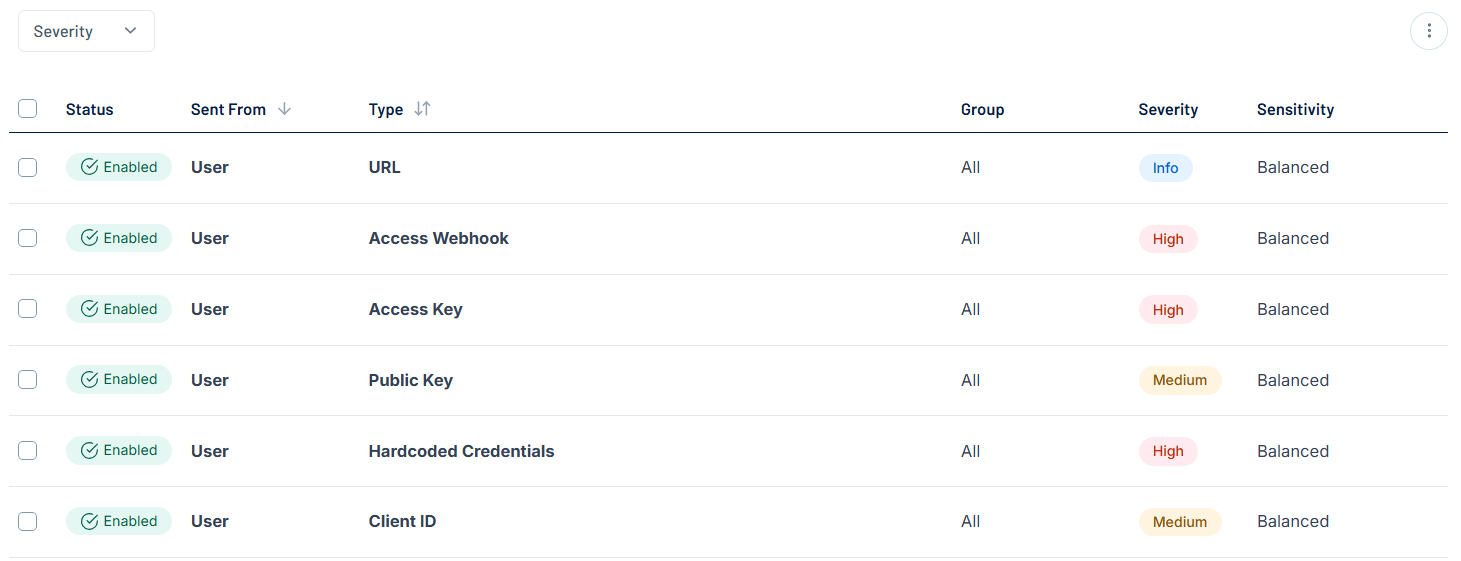1461x561 pixels.
Task: Click the Enabled status badge for URL
Action: (x=119, y=167)
